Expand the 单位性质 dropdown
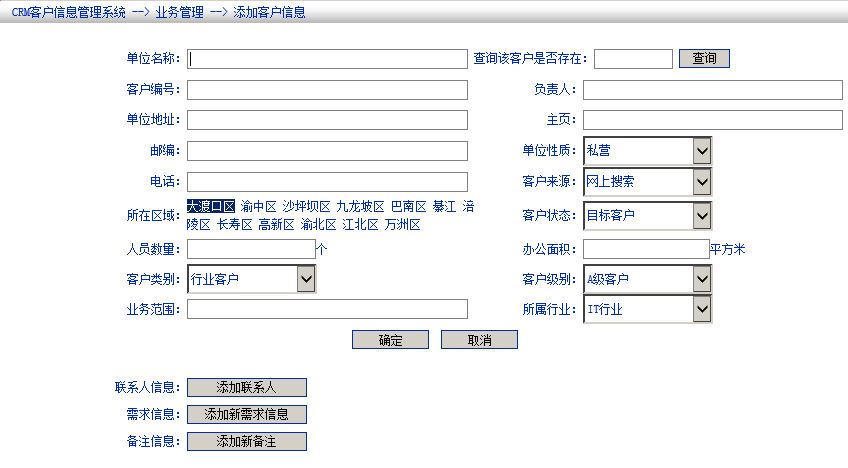Viewport: 848px width, 468px height. (x=702, y=151)
